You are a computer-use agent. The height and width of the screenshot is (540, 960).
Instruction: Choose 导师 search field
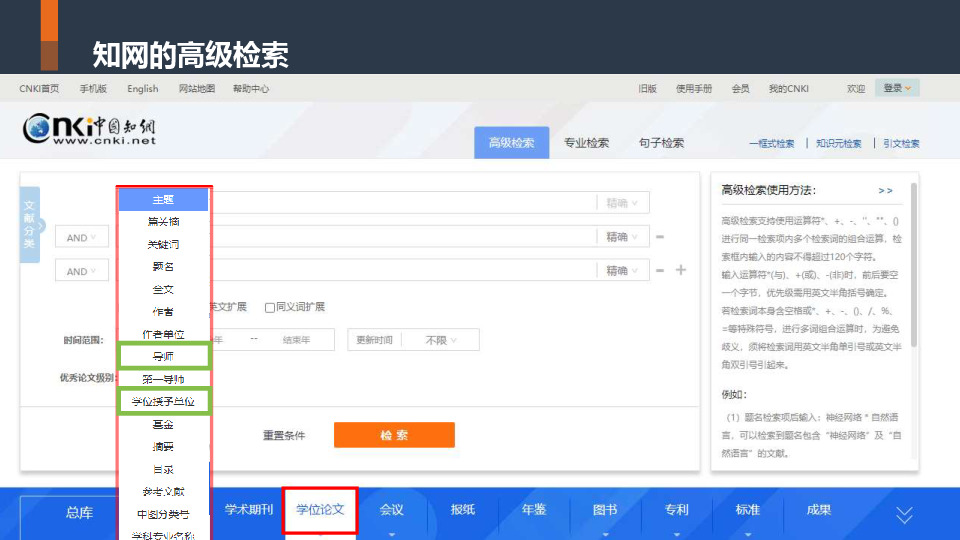[x=163, y=356]
